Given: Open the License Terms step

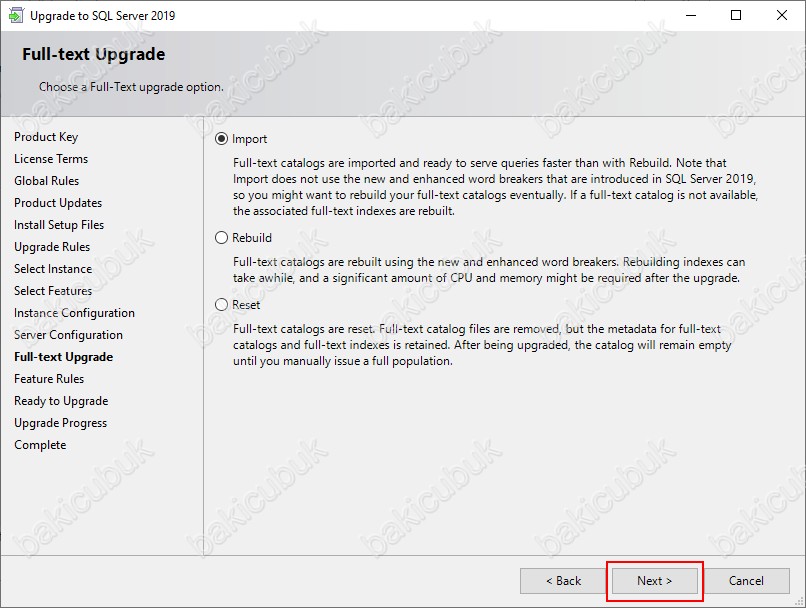Looking at the screenshot, I should [51, 159].
